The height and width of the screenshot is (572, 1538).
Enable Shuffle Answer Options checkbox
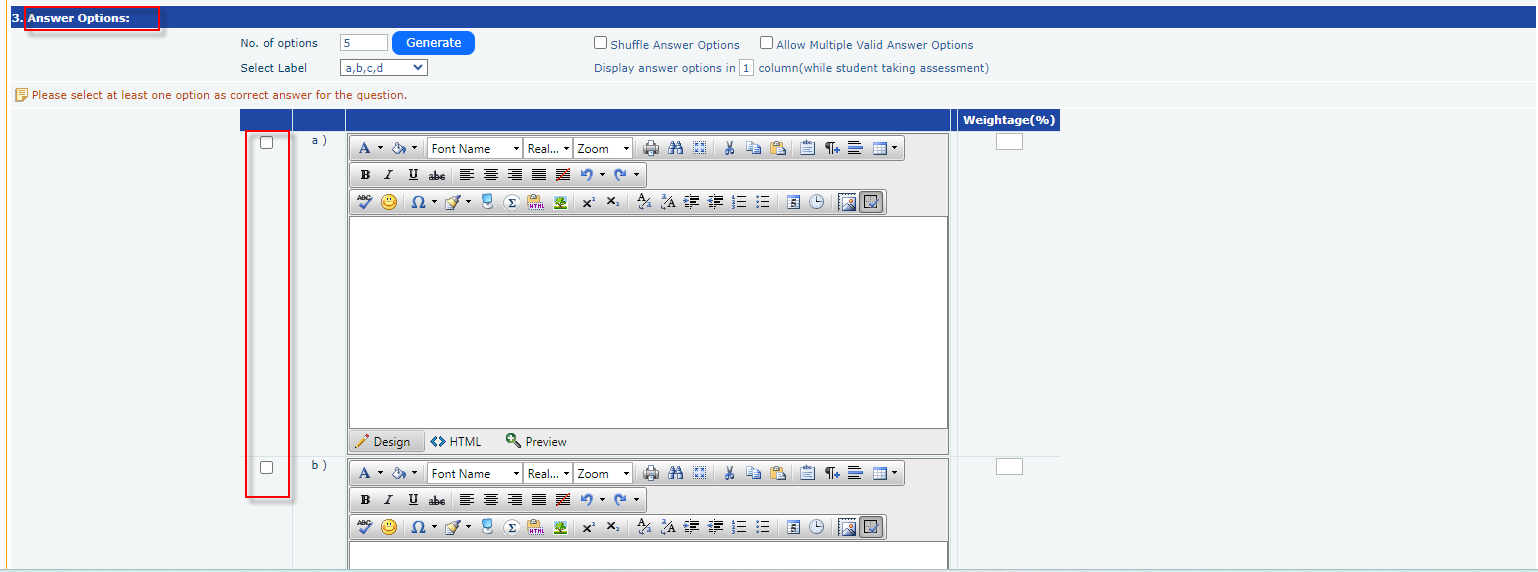(601, 43)
